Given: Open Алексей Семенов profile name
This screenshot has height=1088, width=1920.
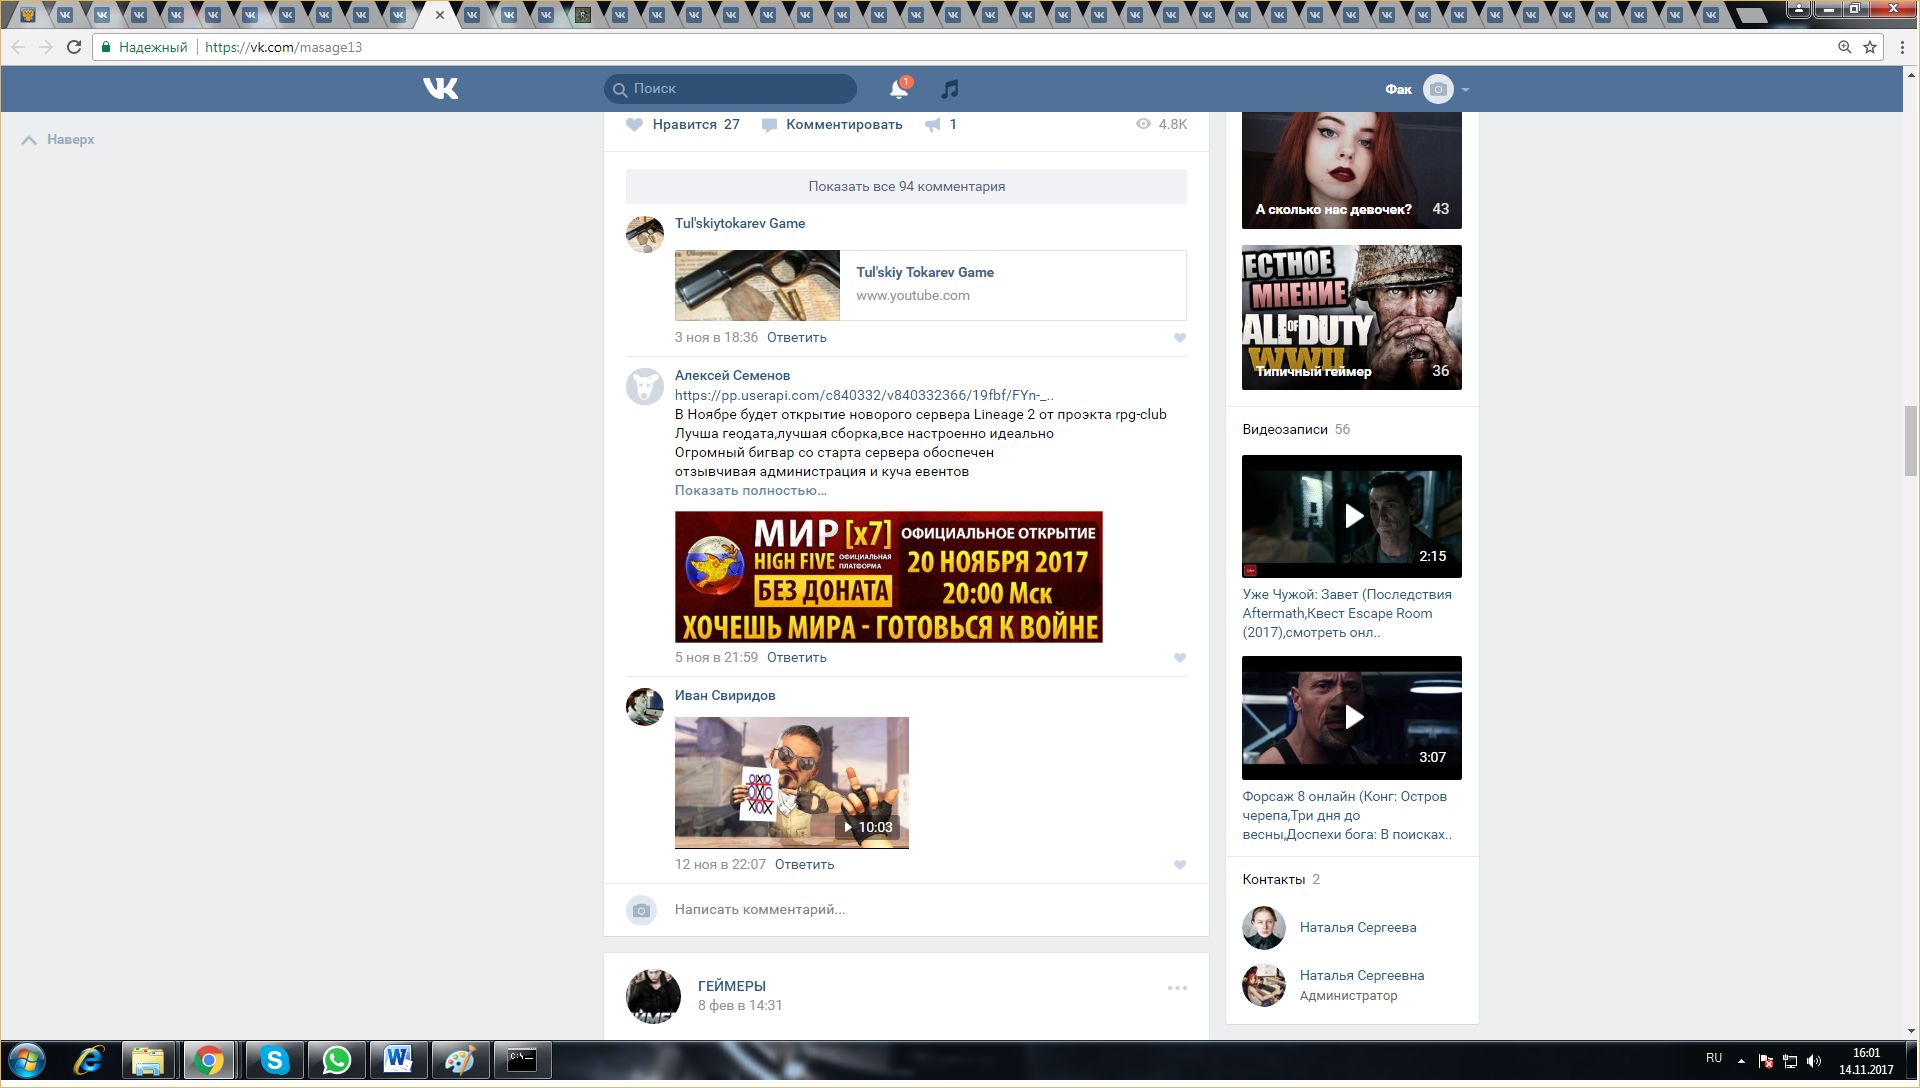Looking at the screenshot, I should coord(732,375).
